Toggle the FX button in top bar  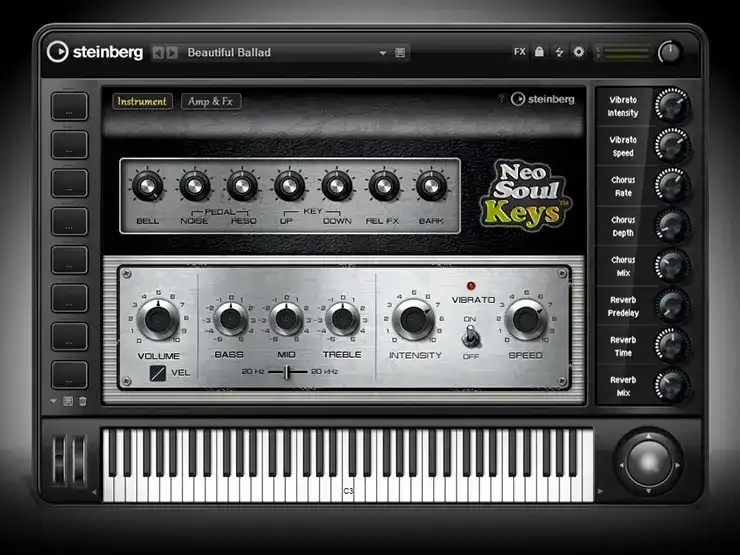tap(520, 52)
